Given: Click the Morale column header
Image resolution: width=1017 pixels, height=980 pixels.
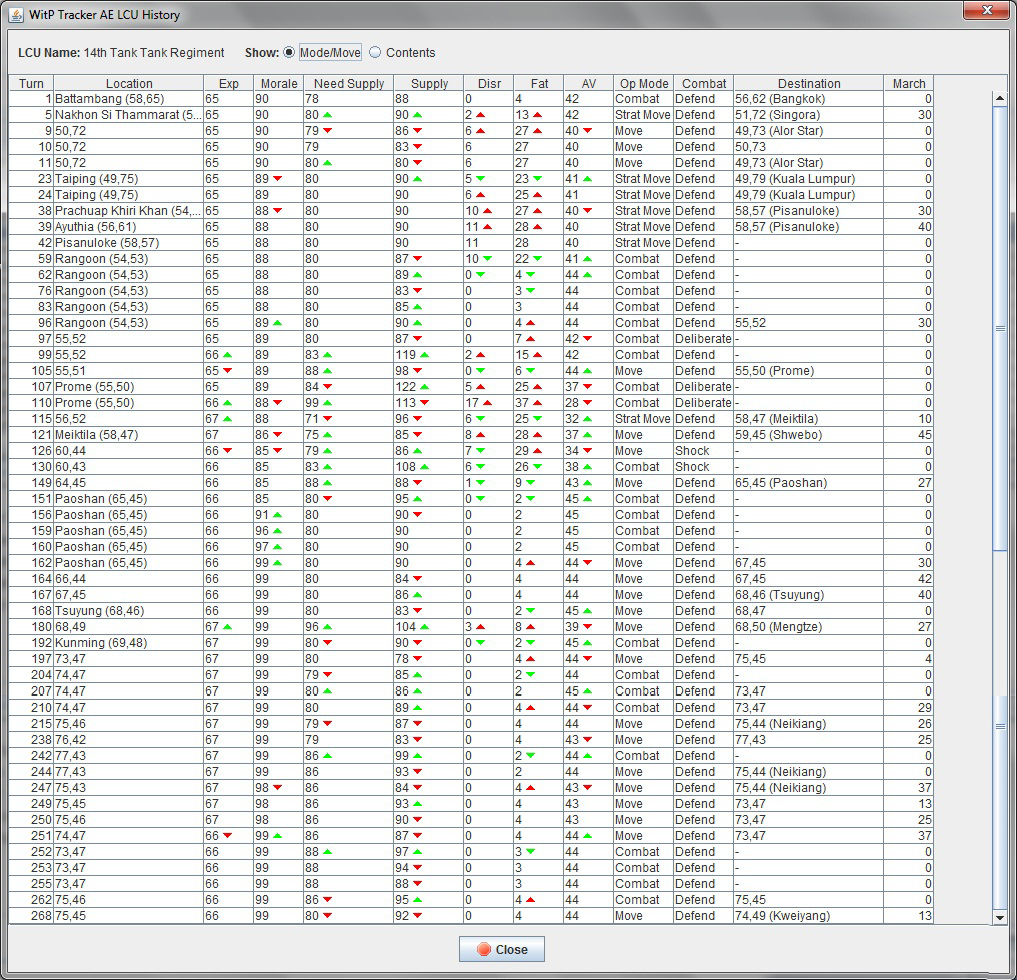Looking at the screenshot, I should point(278,83).
